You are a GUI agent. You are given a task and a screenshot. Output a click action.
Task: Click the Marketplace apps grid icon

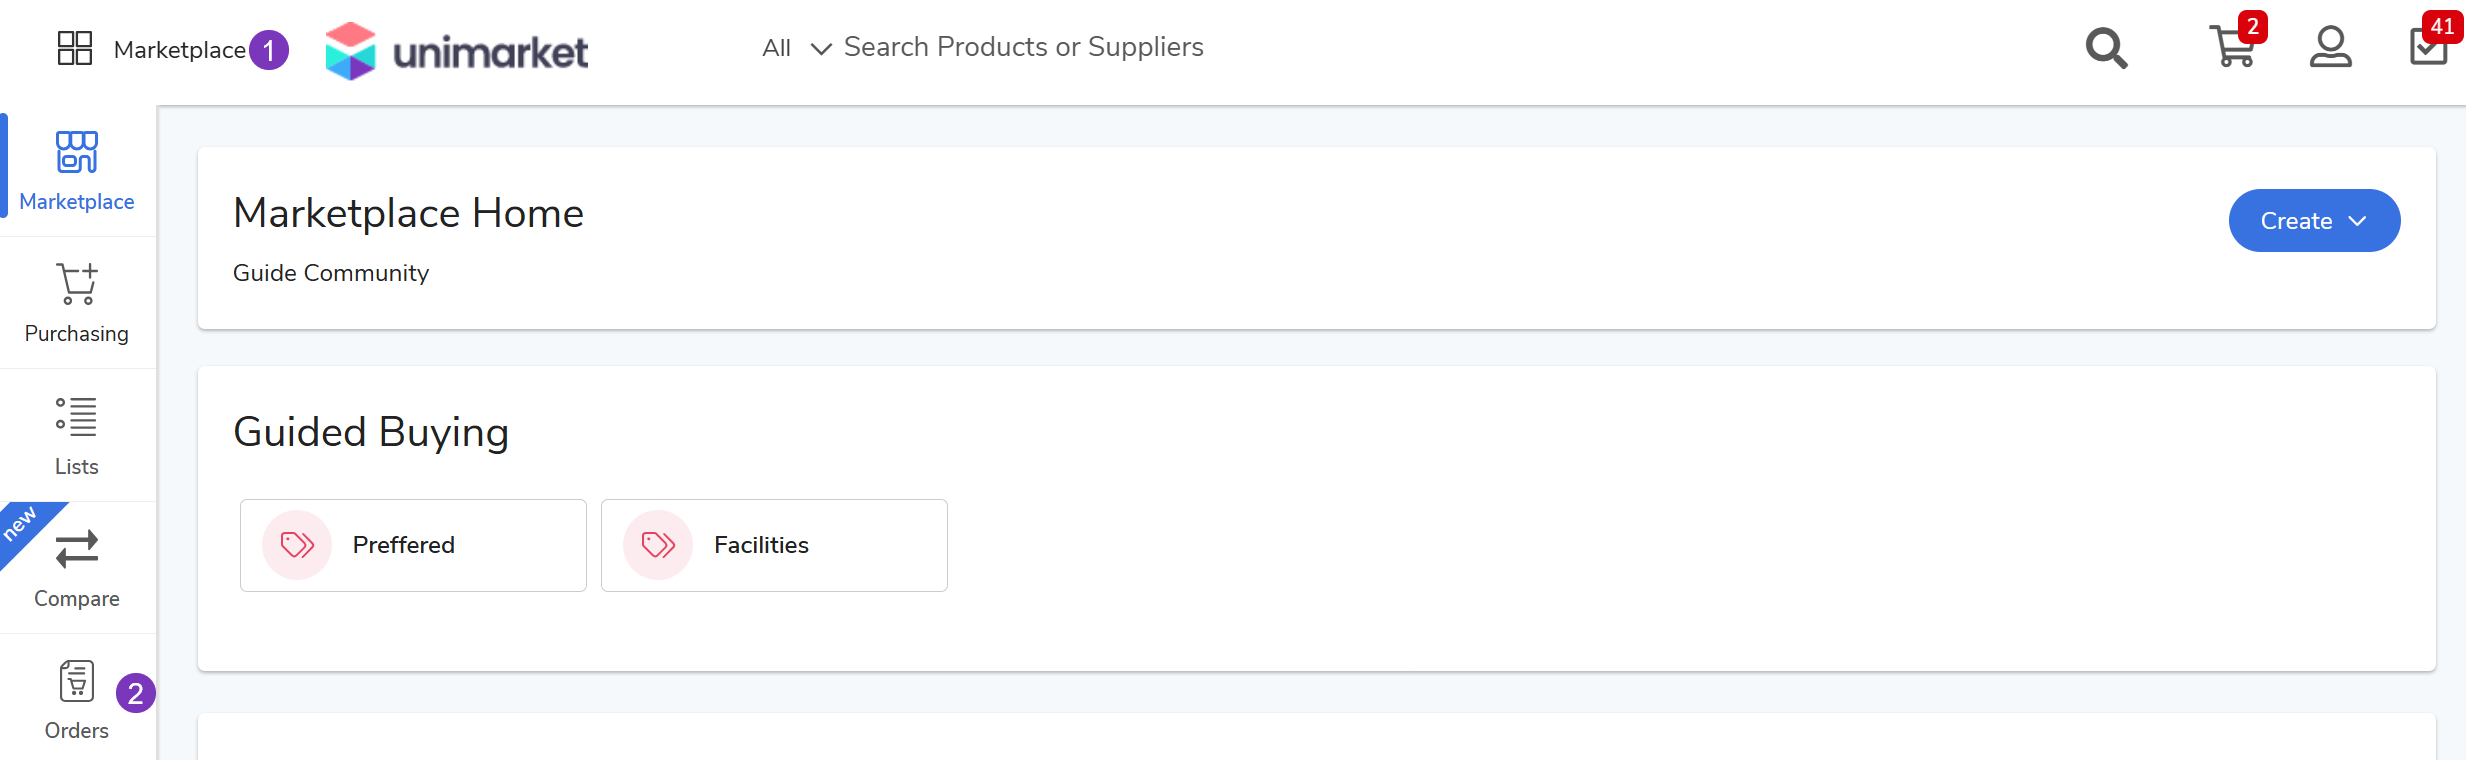click(x=75, y=48)
